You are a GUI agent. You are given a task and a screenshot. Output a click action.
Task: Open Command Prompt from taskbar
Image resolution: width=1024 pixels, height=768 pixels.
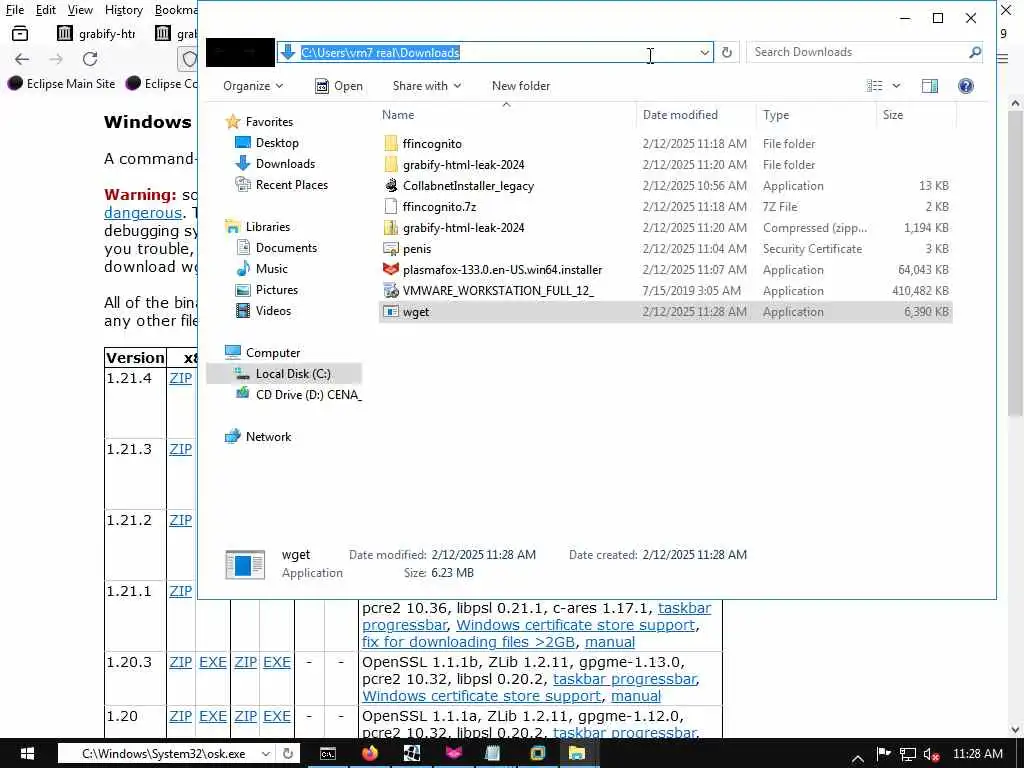coord(328,754)
